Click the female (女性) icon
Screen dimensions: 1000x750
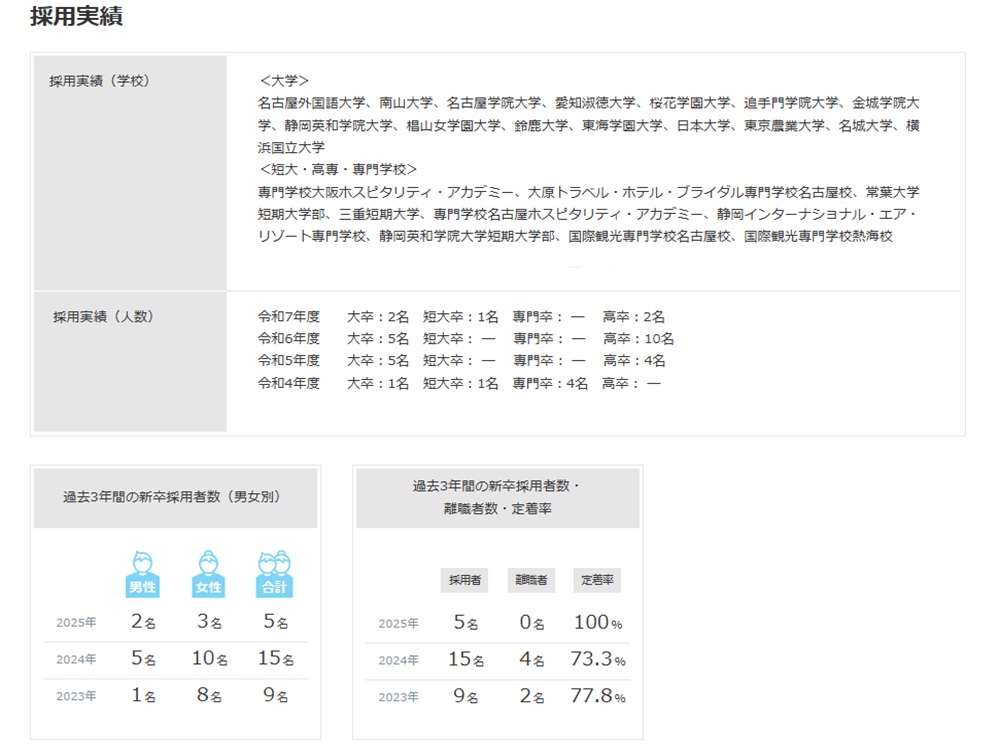pyautogui.click(x=208, y=574)
